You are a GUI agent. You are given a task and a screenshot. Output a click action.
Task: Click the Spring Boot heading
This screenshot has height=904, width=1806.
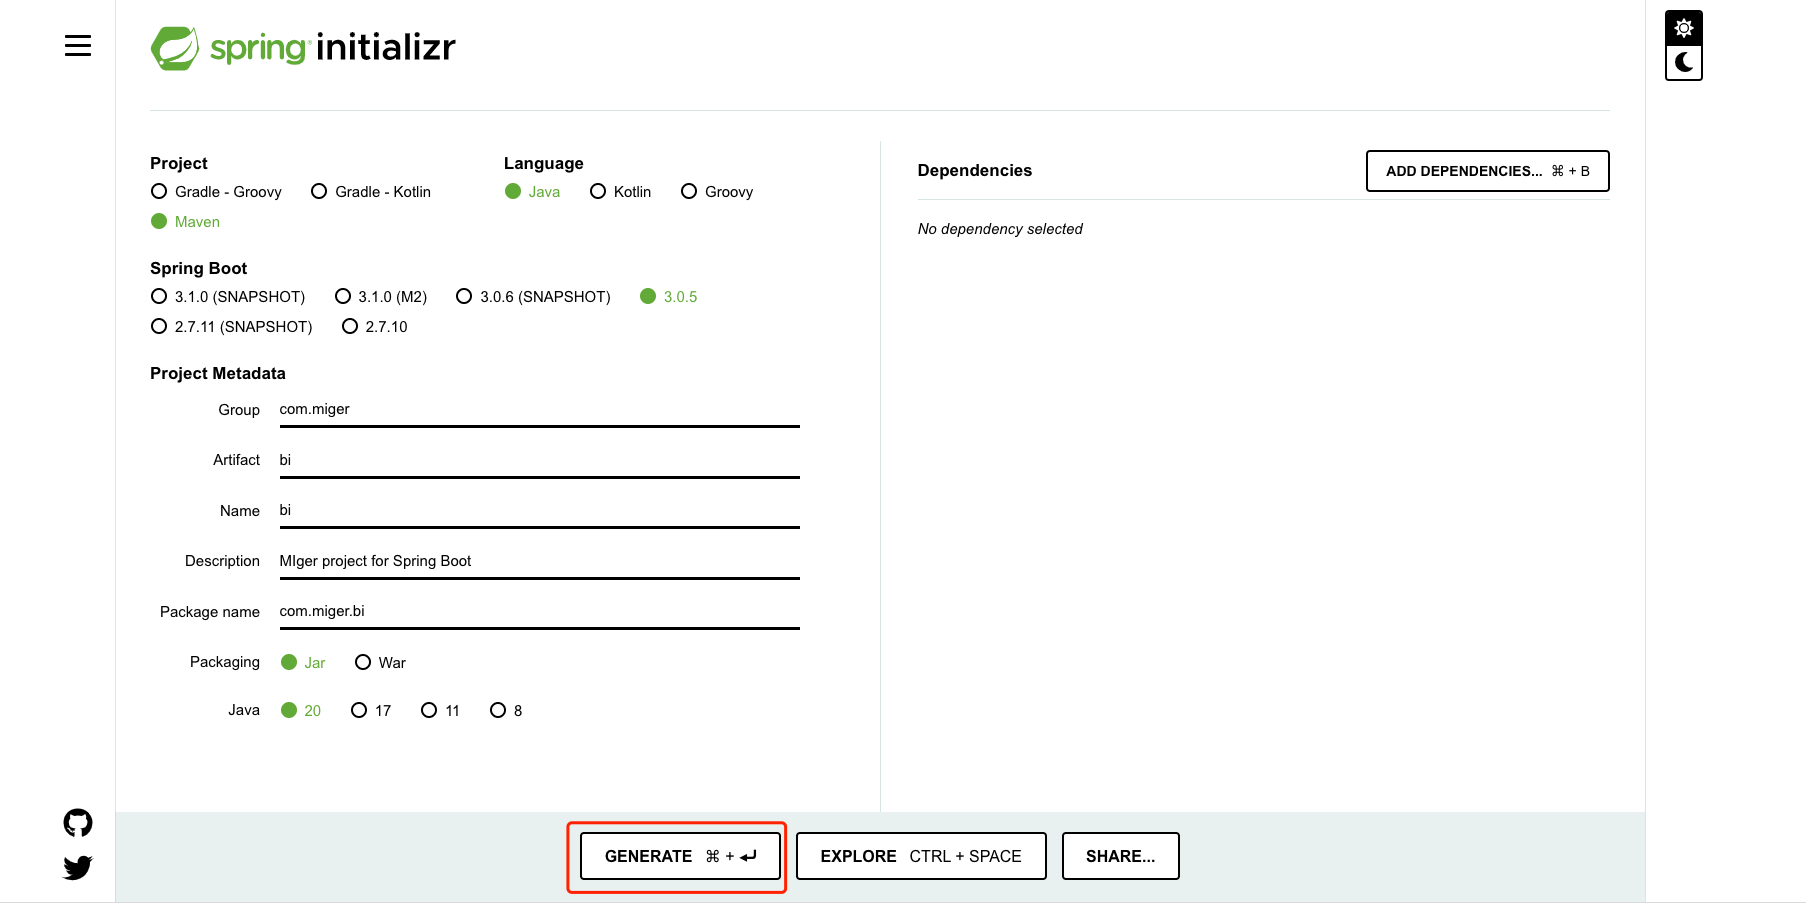click(198, 269)
